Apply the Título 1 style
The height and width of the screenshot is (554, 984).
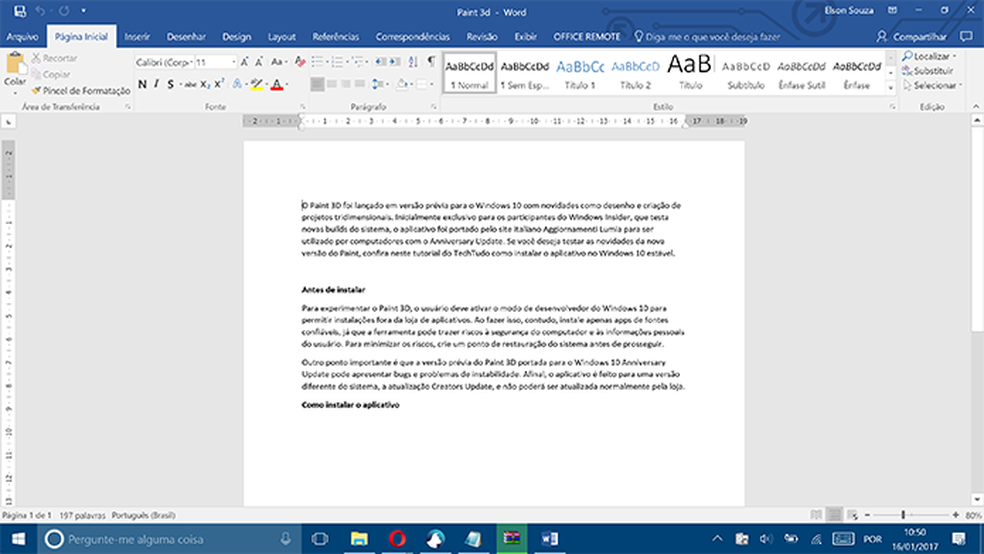pos(580,73)
